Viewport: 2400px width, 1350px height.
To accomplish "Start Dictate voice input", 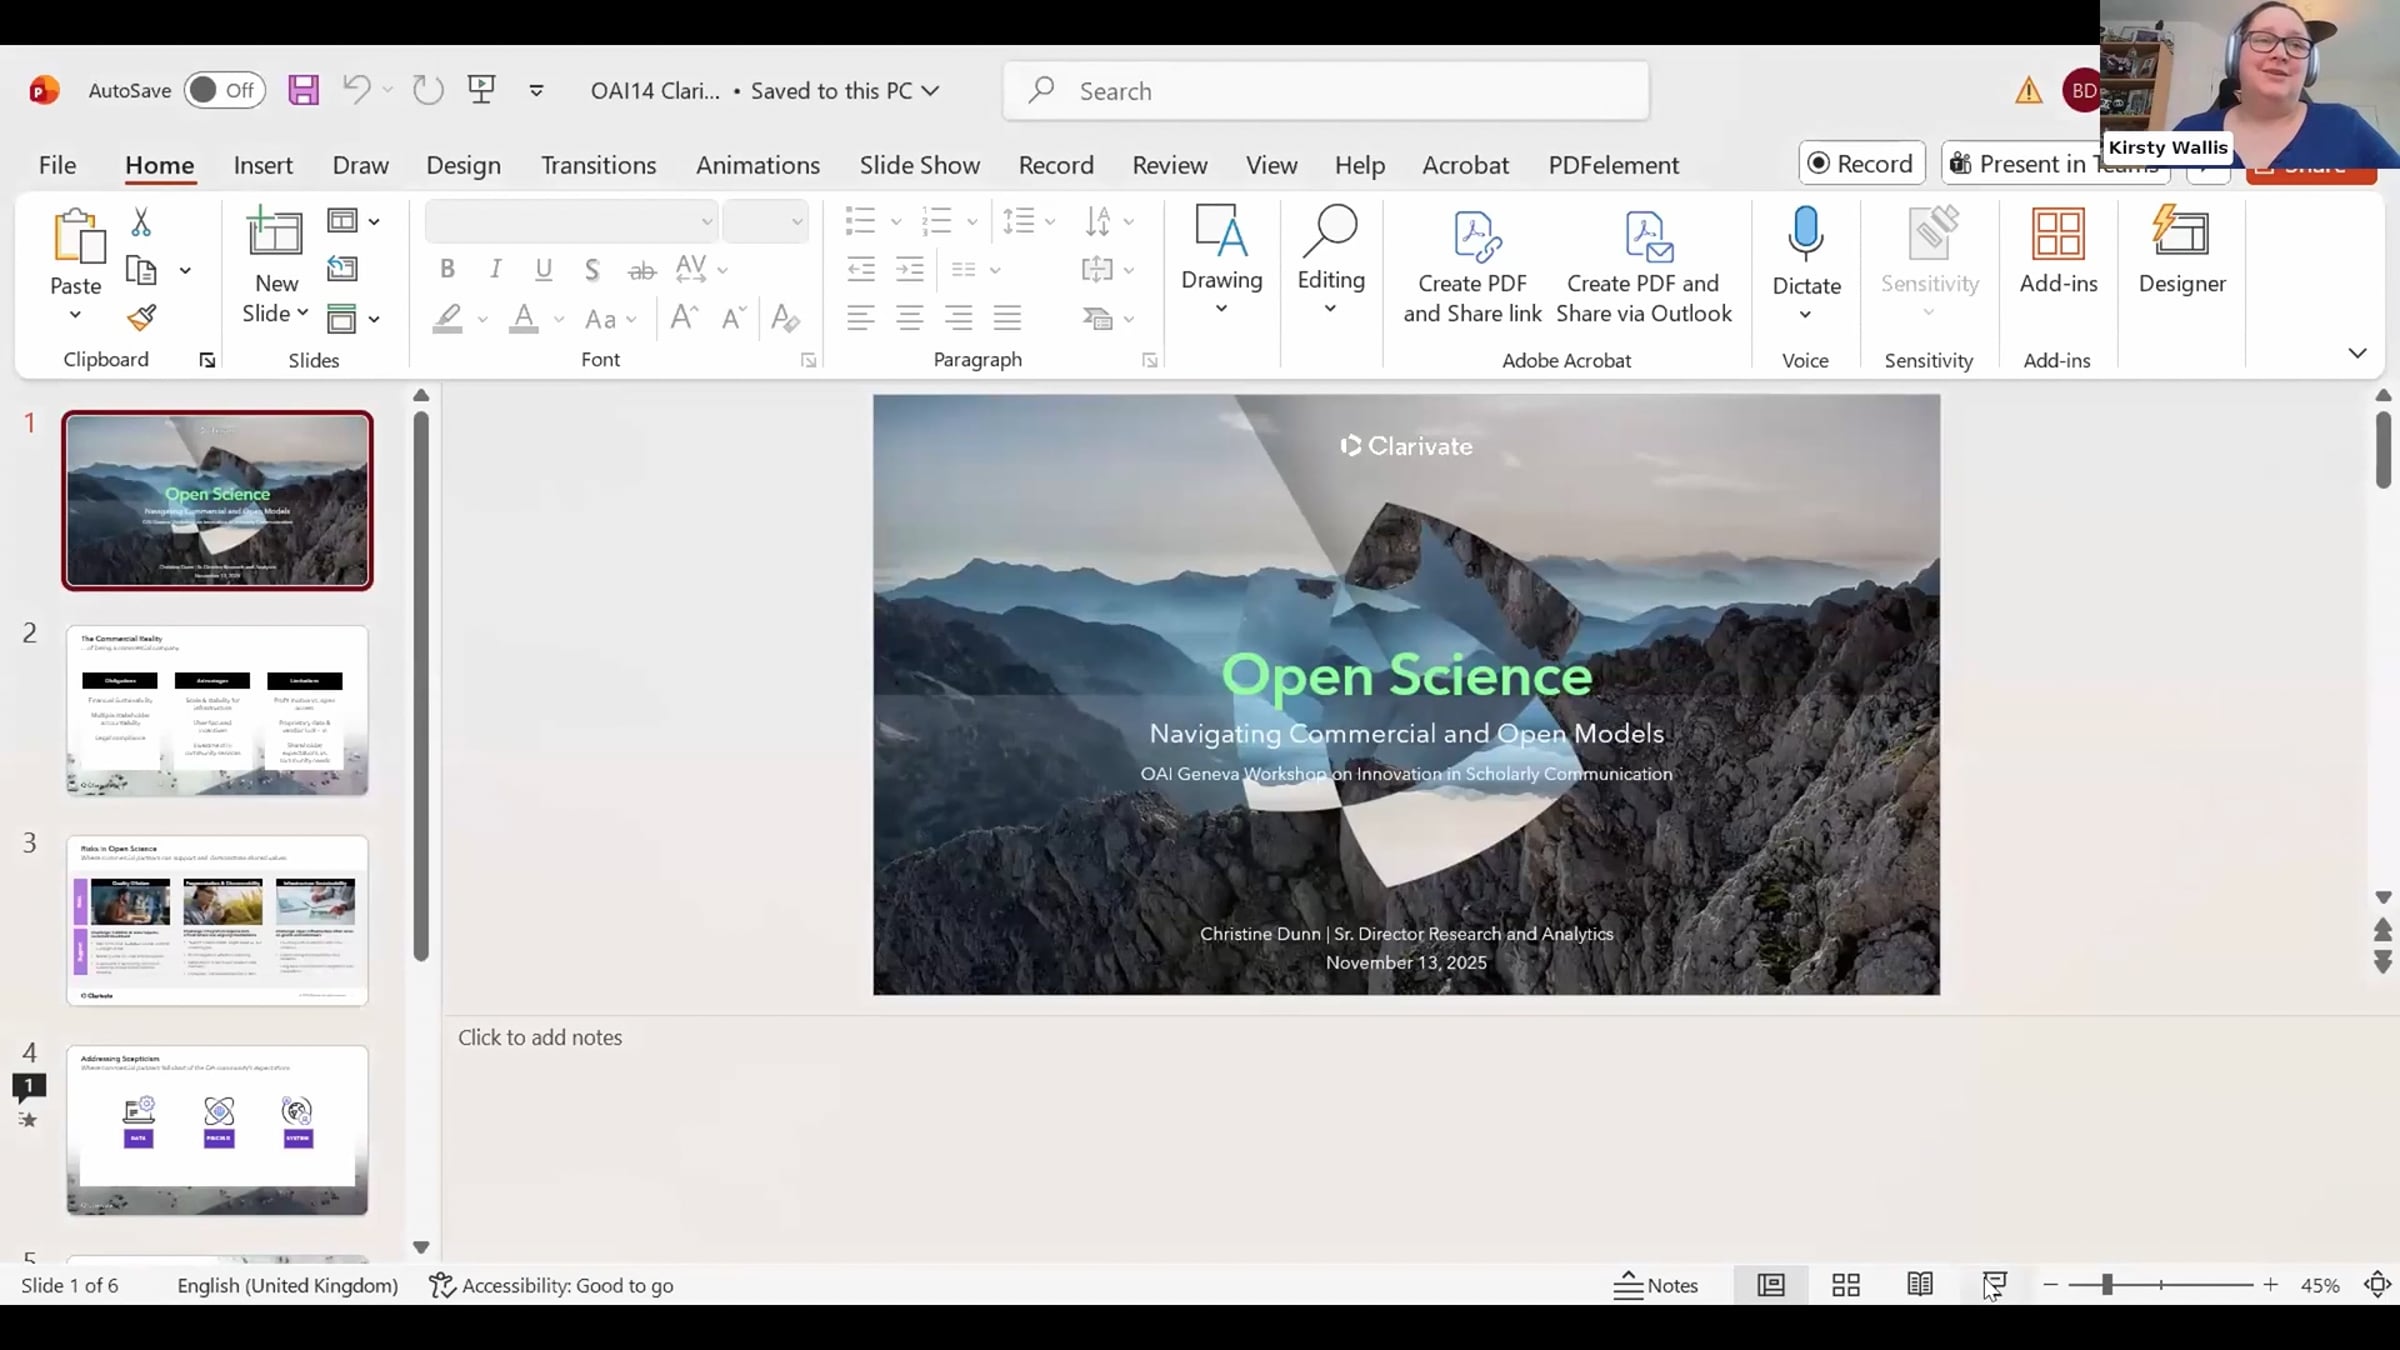I will point(1806,252).
